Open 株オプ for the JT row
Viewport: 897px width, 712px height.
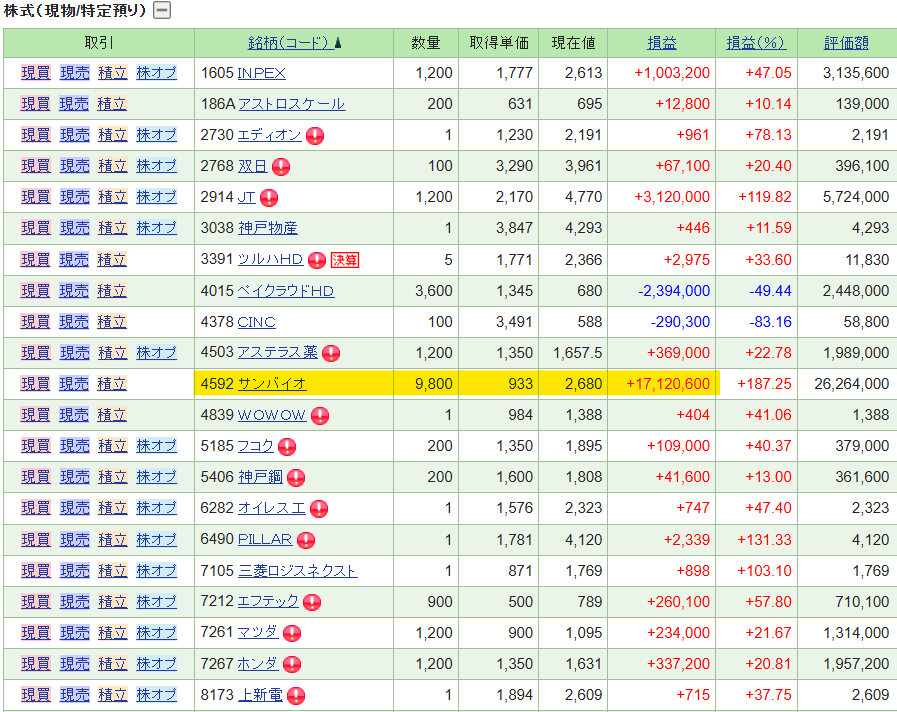tap(156, 197)
